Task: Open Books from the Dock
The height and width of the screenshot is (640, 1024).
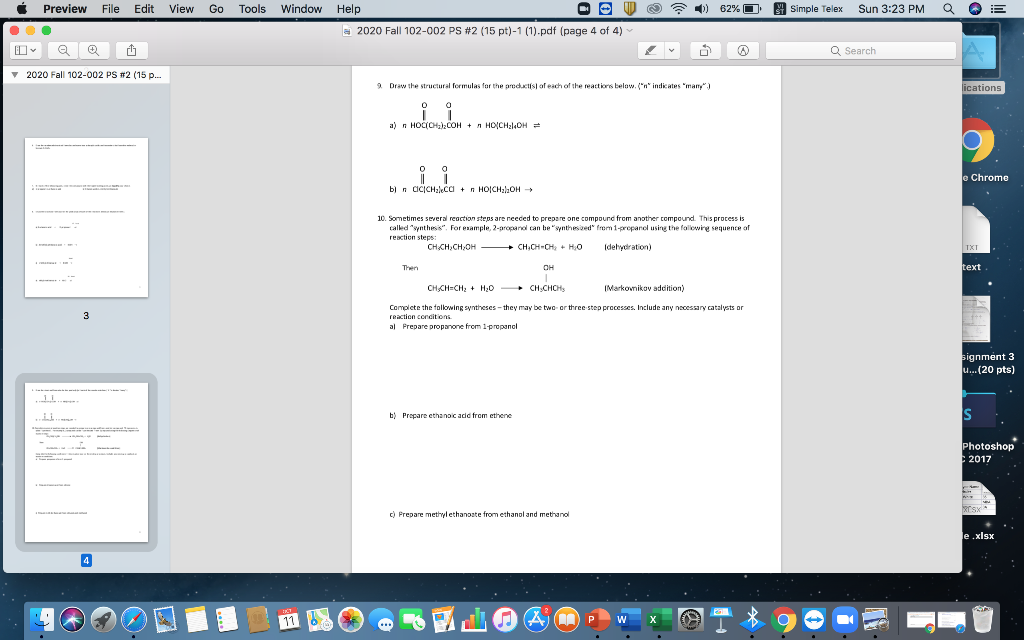Action: tap(567, 619)
